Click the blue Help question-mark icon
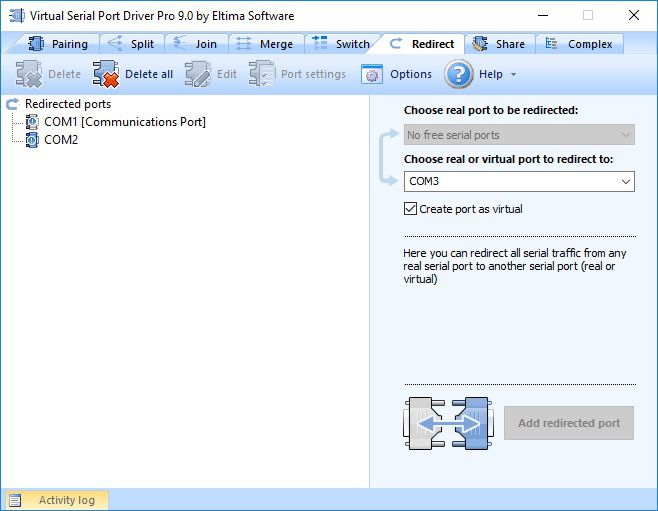 (x=459, y=74)
